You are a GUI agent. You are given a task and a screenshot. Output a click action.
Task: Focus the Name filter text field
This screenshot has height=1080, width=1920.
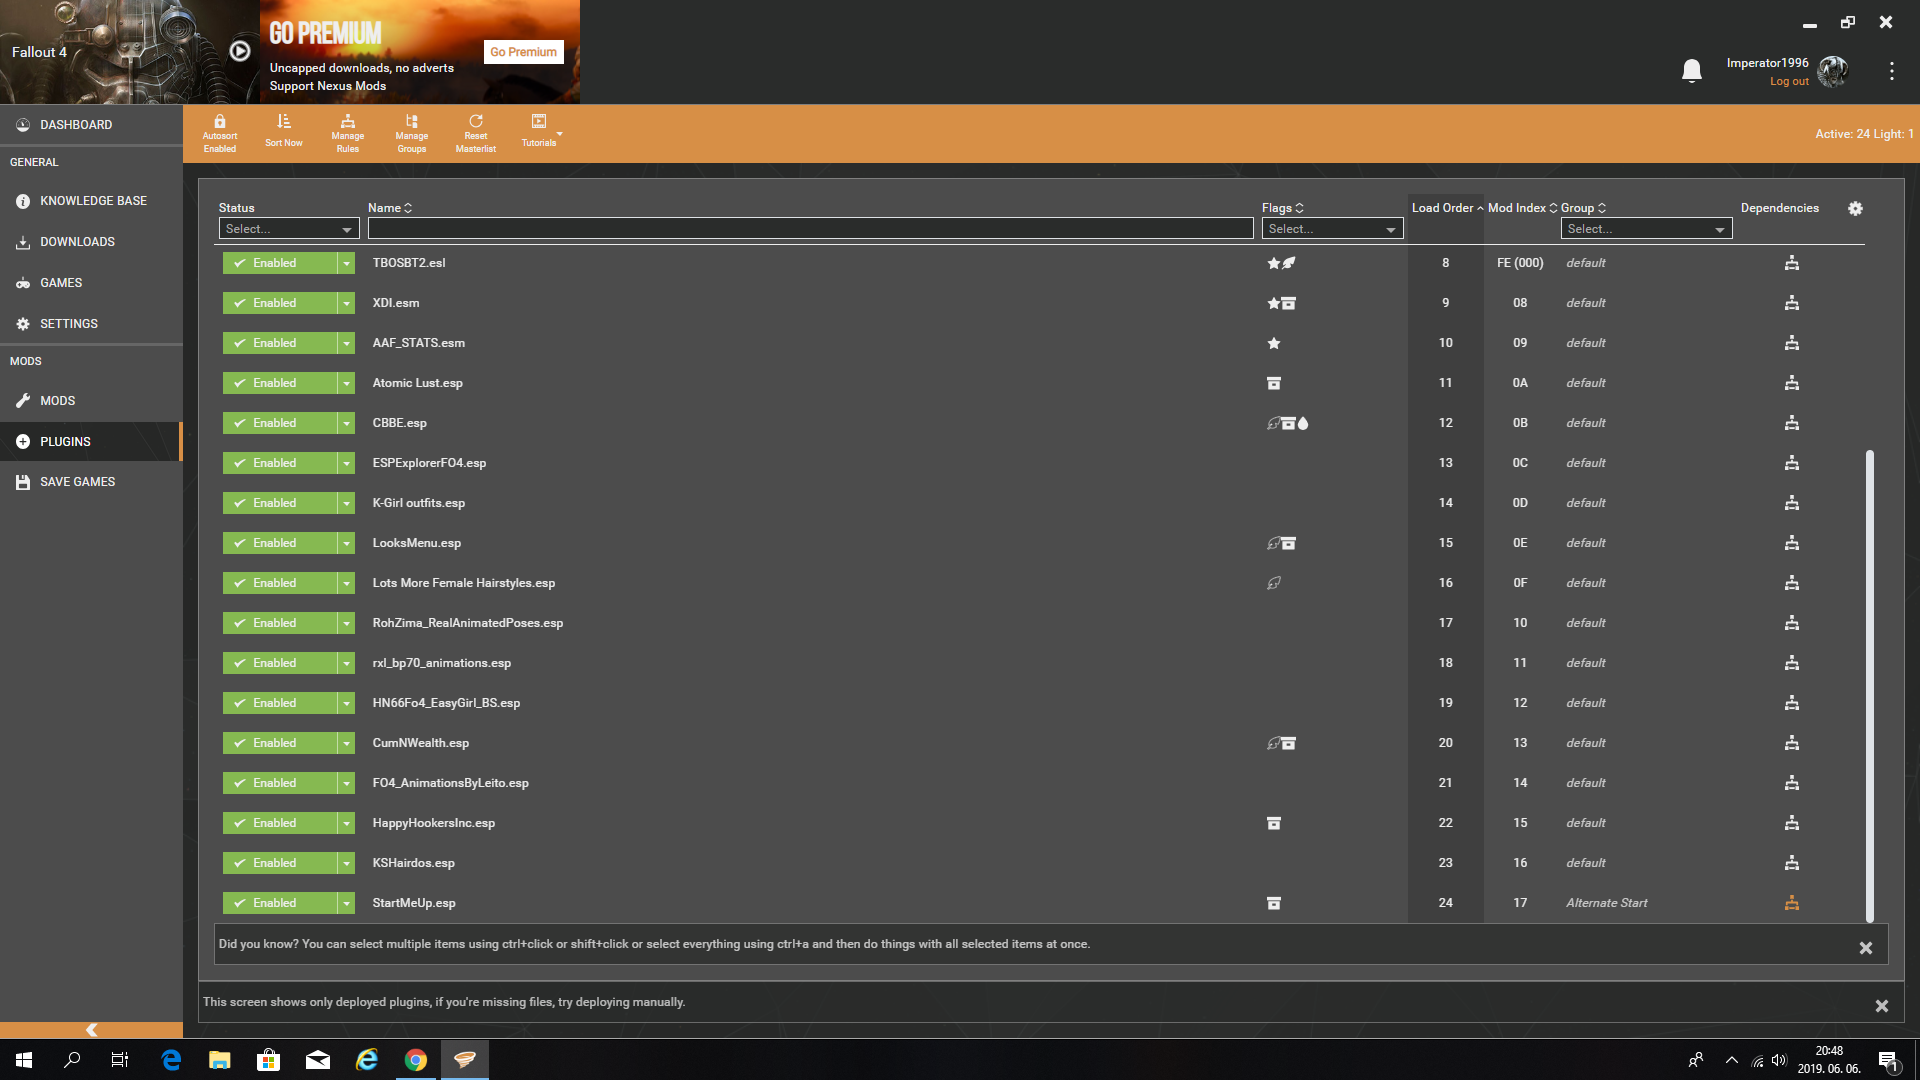(x=810, y=229)
